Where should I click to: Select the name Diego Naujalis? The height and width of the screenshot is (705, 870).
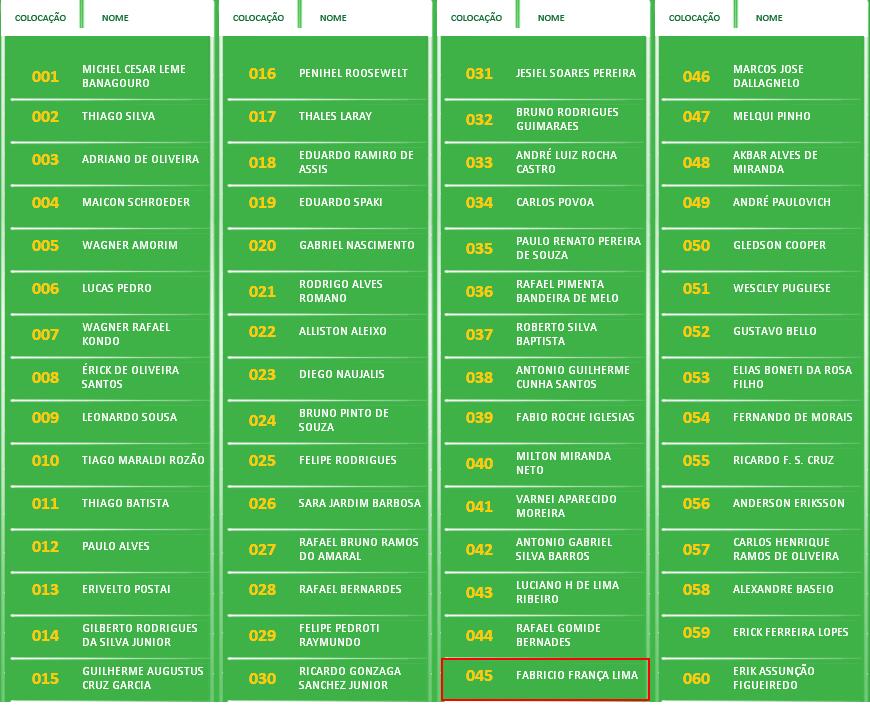coord(341,374)
